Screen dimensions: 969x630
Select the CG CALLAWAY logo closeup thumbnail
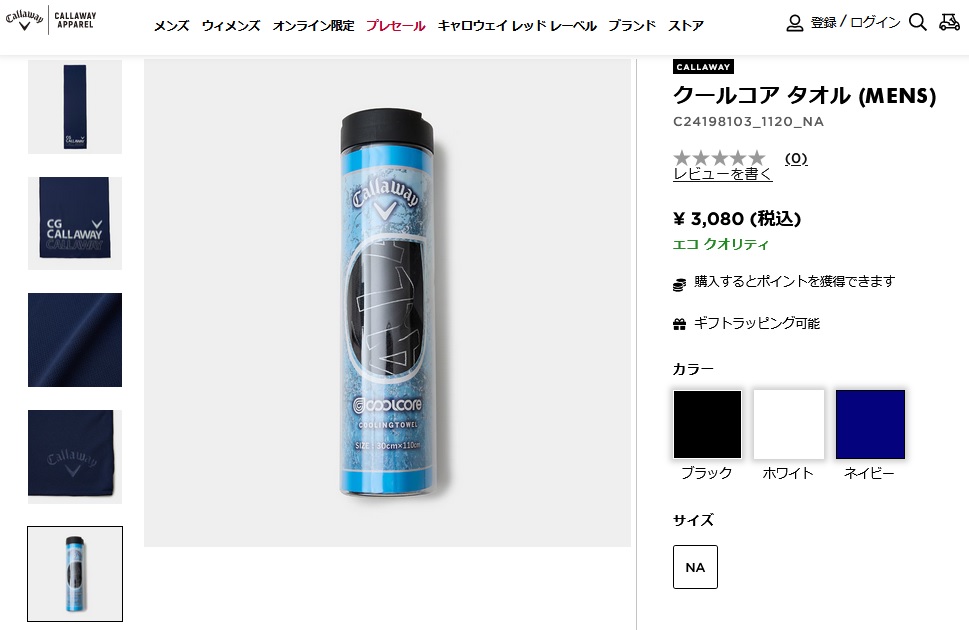tap(75, 223)
